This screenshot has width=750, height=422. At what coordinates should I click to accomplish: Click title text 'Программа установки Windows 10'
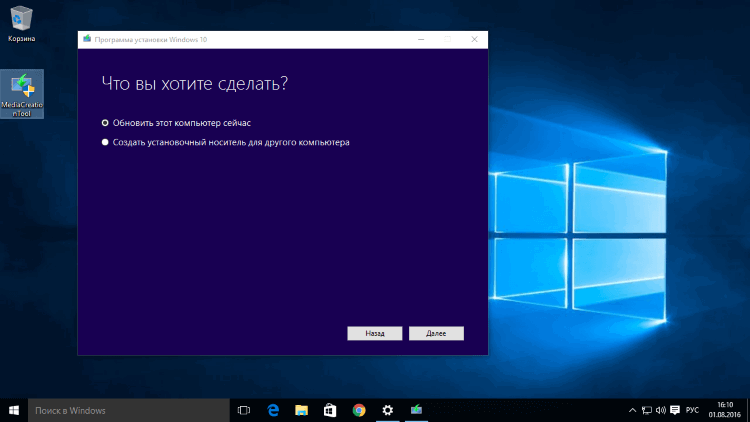[151, 40]
